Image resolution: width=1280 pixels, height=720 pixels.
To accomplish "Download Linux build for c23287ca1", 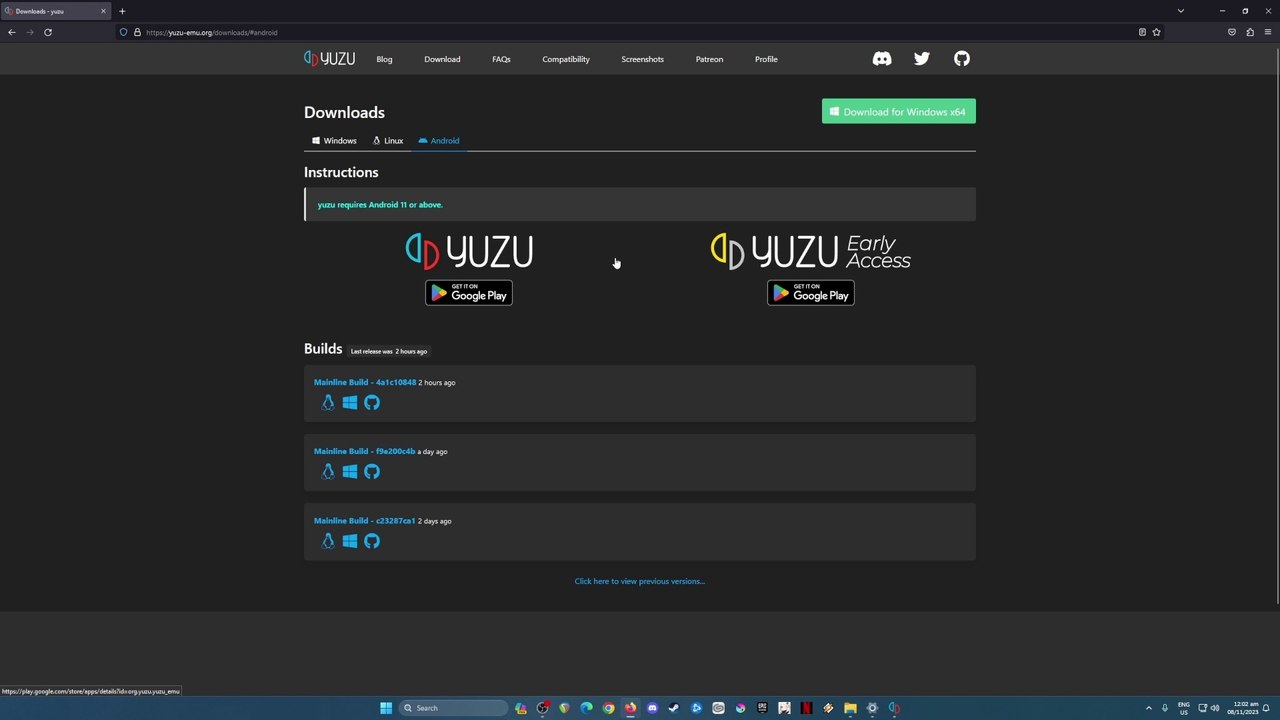I will [x=328, y=541].
